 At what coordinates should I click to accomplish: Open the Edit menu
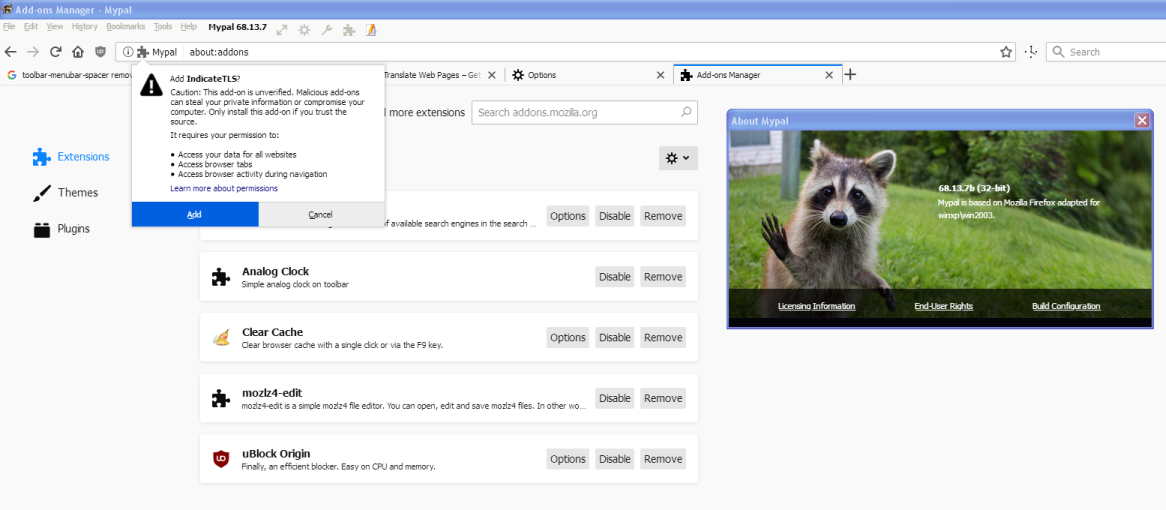30,26
